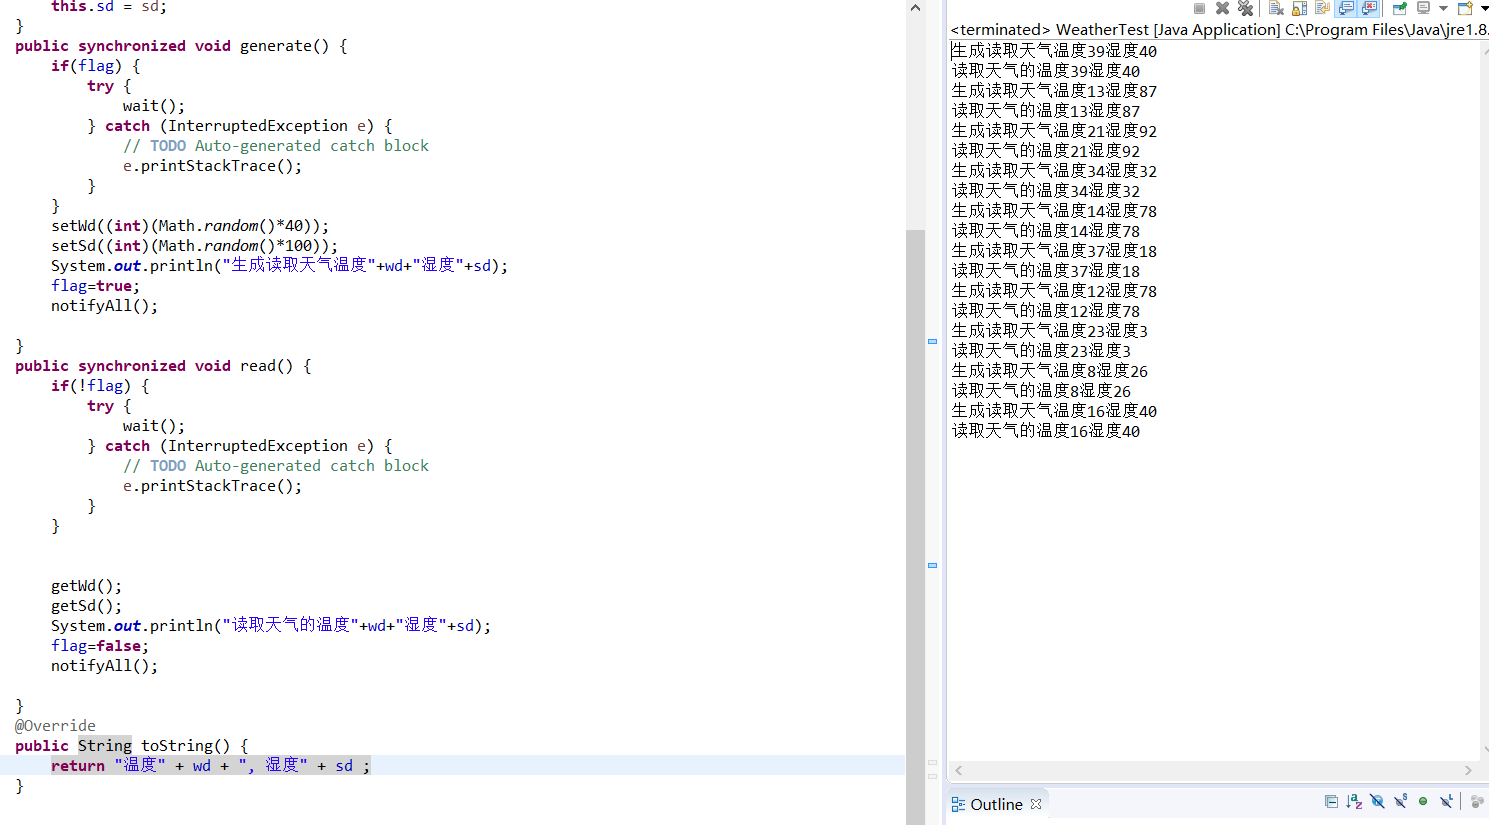Screen dimensions: 1489x825
Task: Click the editor vertical scrollbar thumb
Action: click(915, 527)
